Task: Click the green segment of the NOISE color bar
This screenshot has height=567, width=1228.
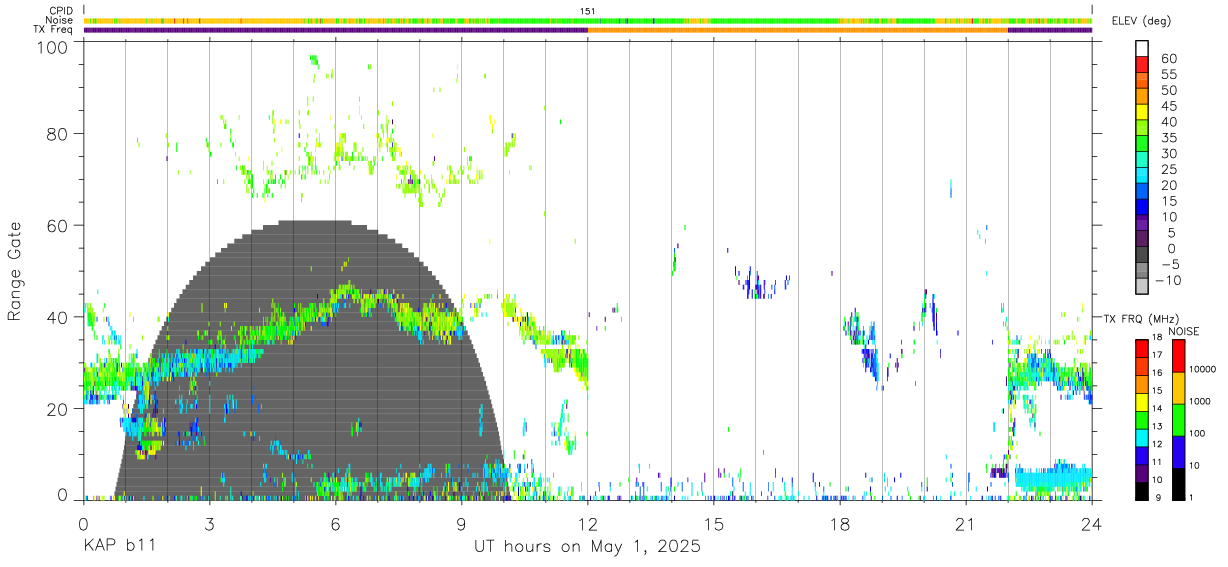Action: 1178,419
